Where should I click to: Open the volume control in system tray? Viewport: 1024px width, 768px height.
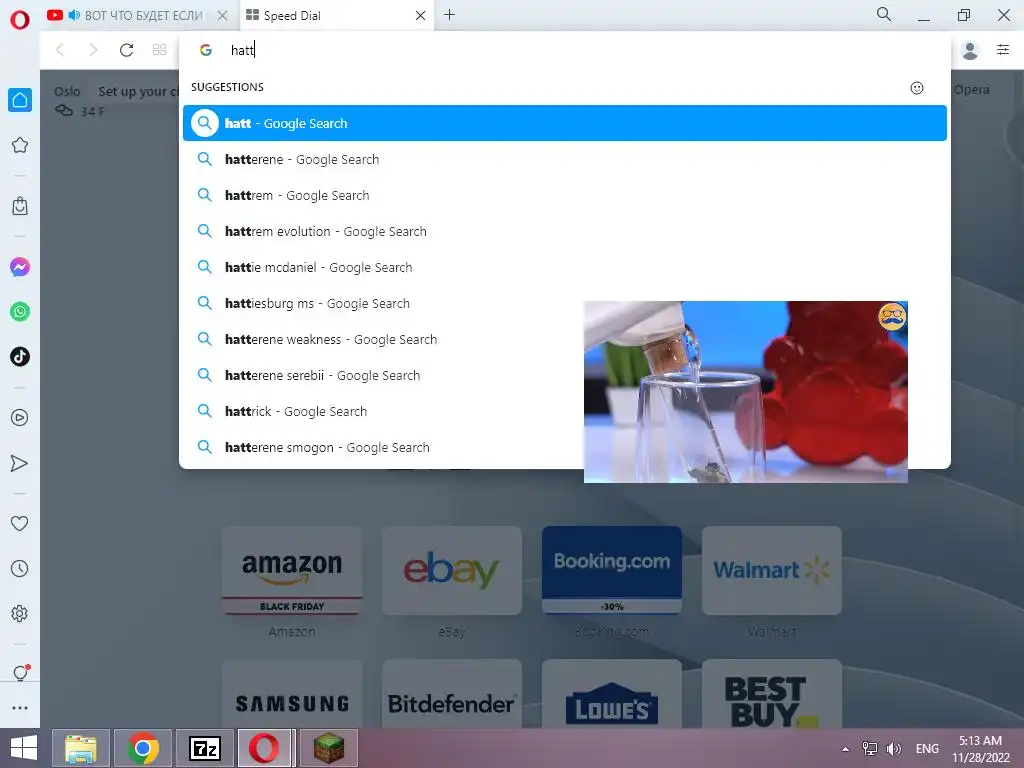click(894, 749)
